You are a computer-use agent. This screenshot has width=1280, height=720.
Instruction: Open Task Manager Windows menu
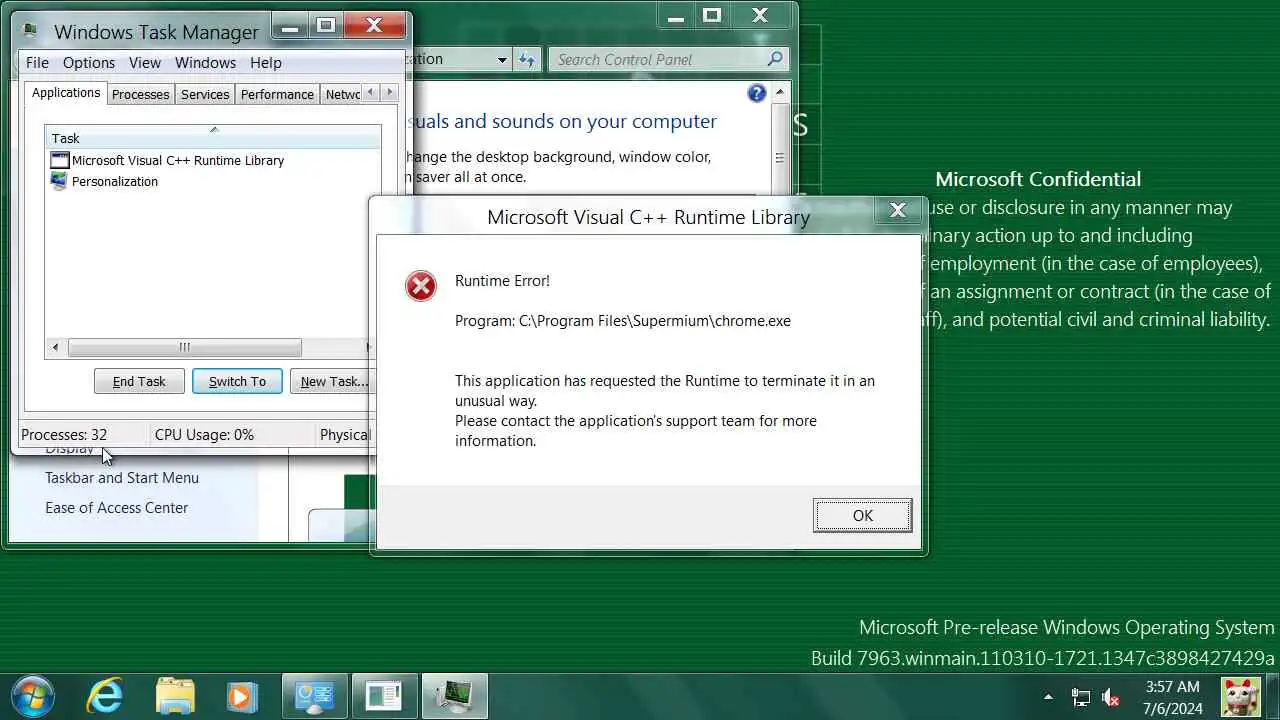coord(205,62)
